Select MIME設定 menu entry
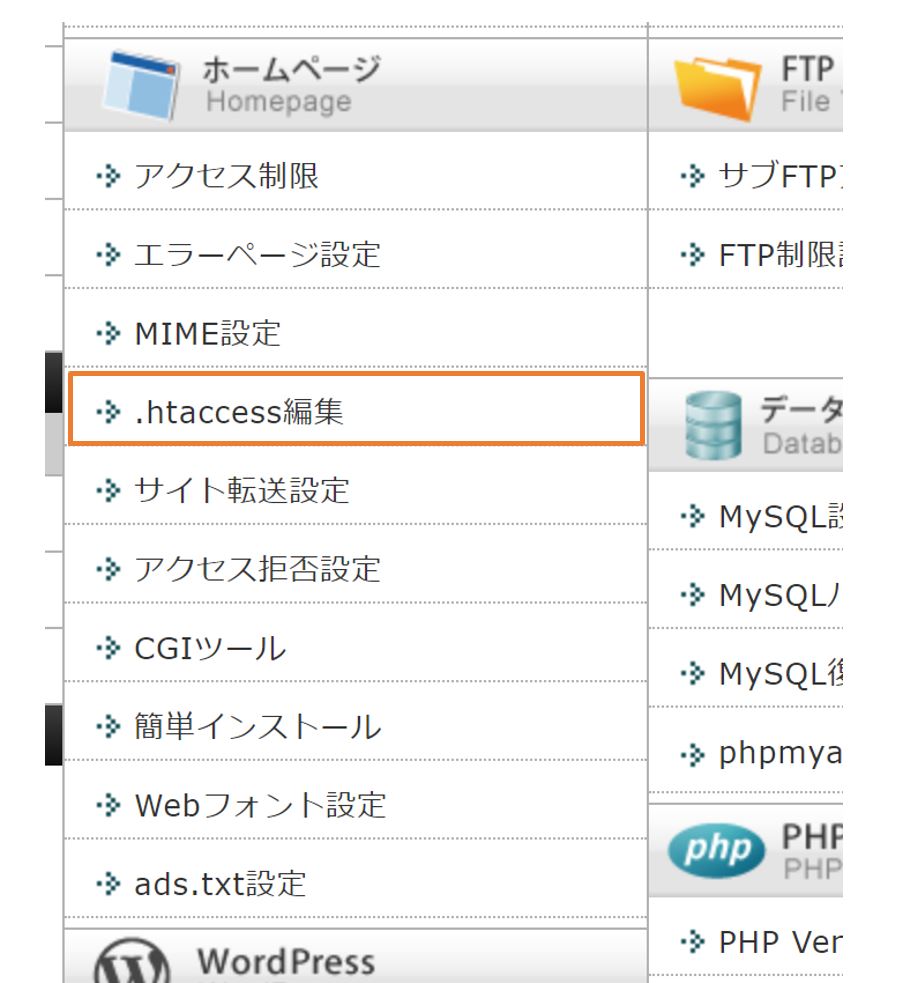The width and height of the screenshot is (920, 983). point(207,333)
